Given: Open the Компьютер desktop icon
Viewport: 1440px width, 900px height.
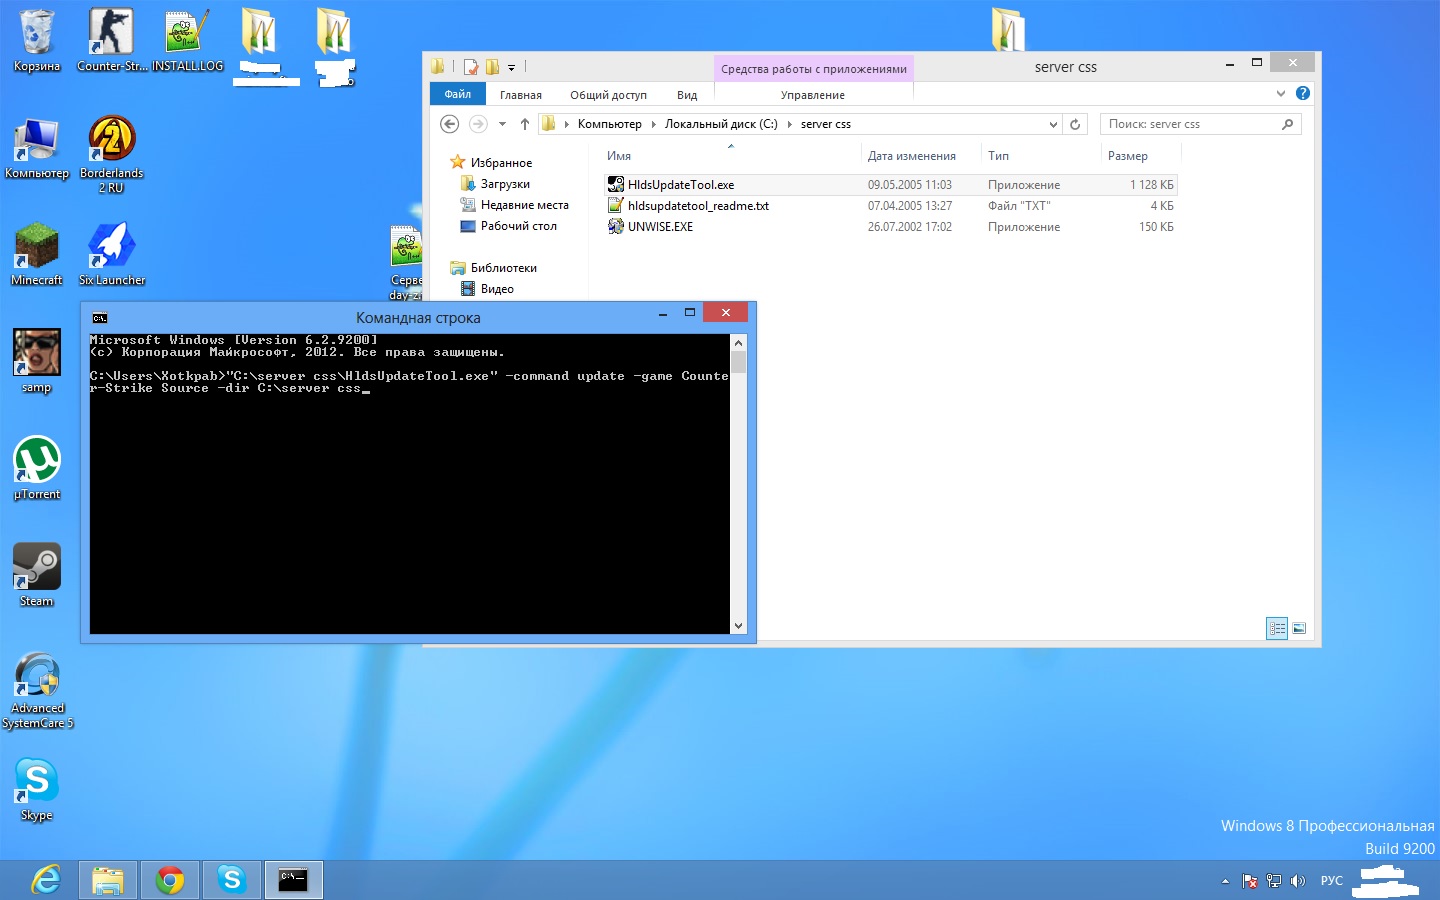Looking at the screenshot, I should click(x=37, y=148).
